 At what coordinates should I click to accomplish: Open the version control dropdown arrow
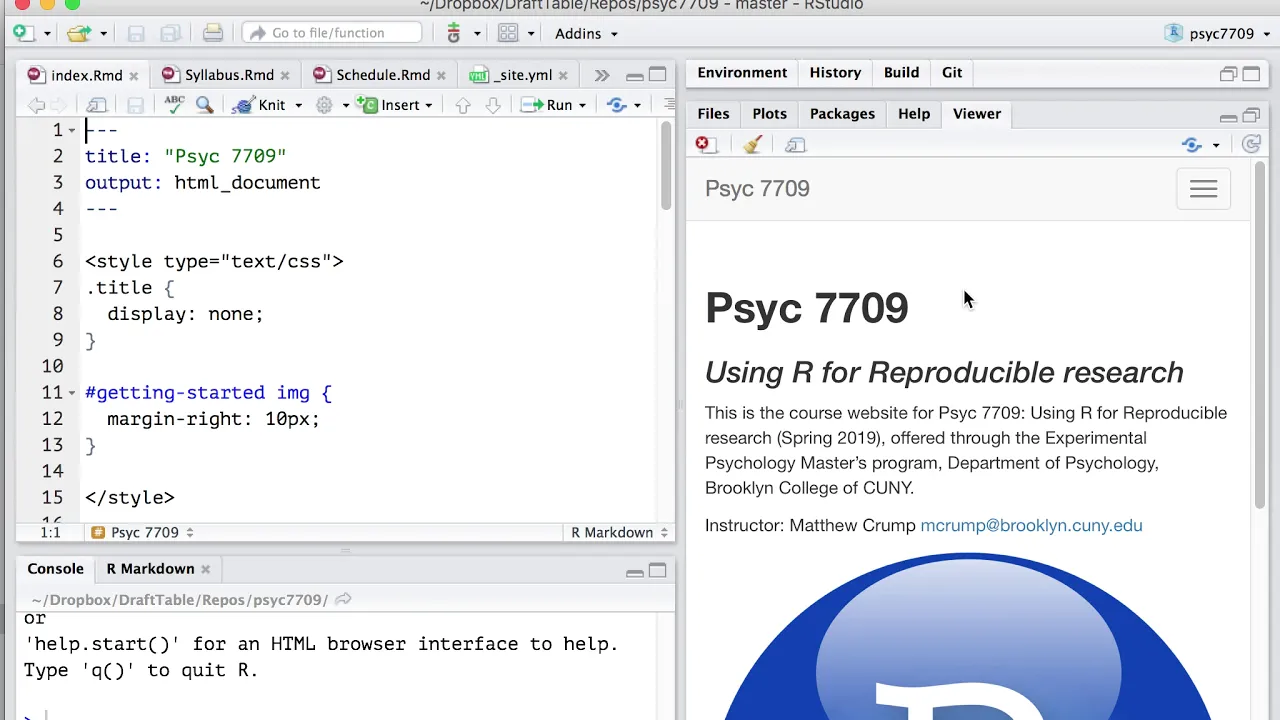[x=477, y=34]
